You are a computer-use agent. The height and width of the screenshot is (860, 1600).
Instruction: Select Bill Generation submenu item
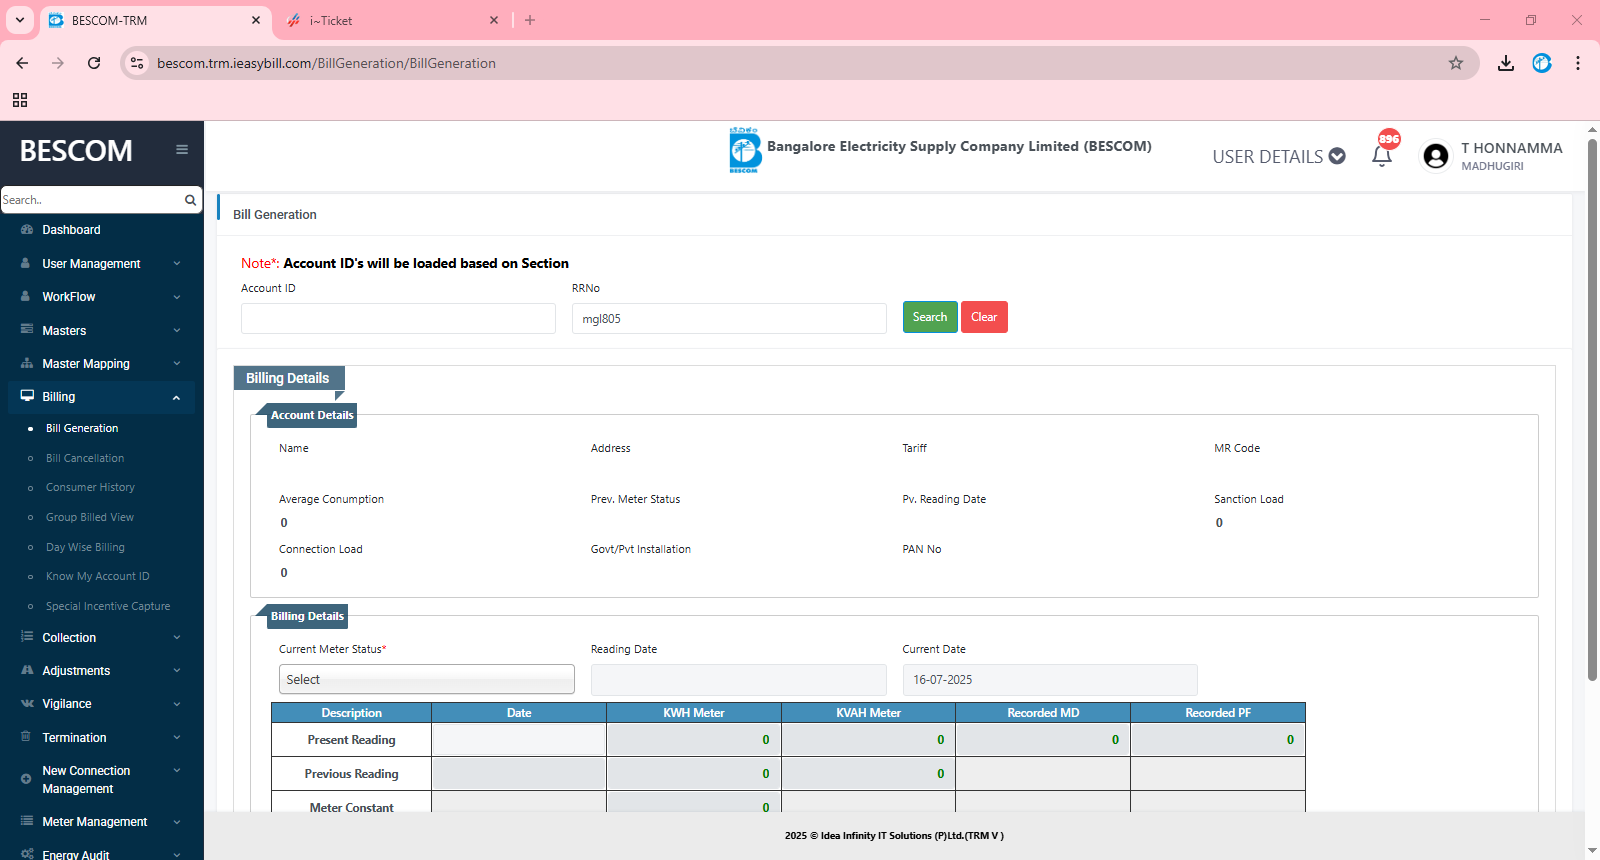[x=82, y=428]
